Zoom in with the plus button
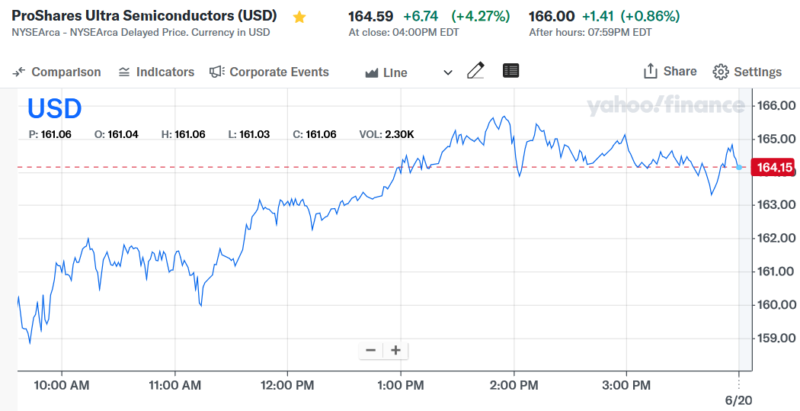 tap(396, 350)
